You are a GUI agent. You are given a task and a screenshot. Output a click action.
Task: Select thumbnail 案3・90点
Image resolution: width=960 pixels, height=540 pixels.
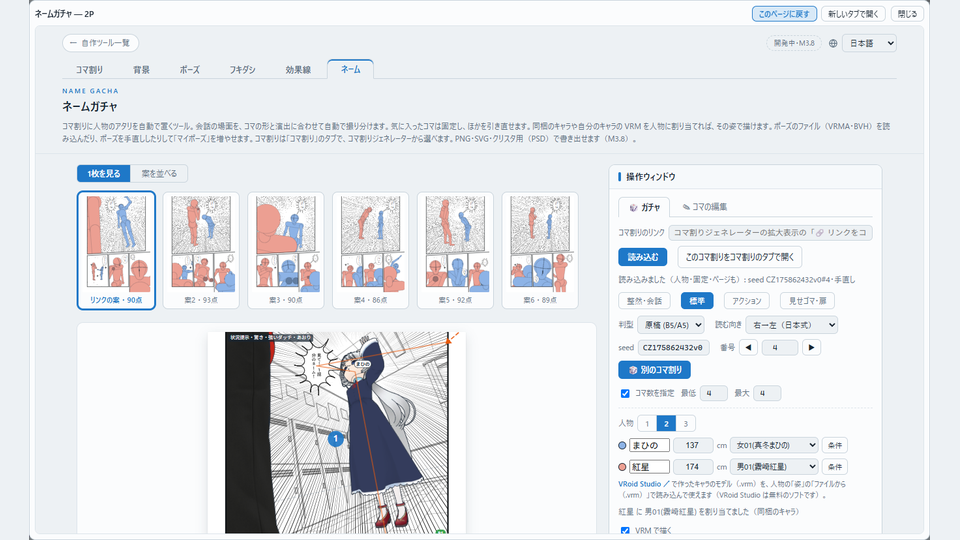pos(286,250)
